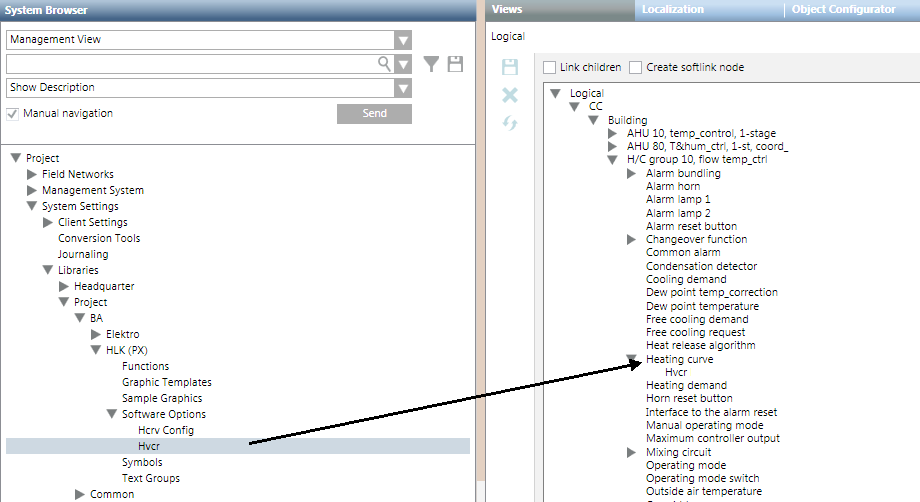Switch to the Localization tab
Image resolution: width=920 pixels, height=502 pixels.
[x=672, y=10]
